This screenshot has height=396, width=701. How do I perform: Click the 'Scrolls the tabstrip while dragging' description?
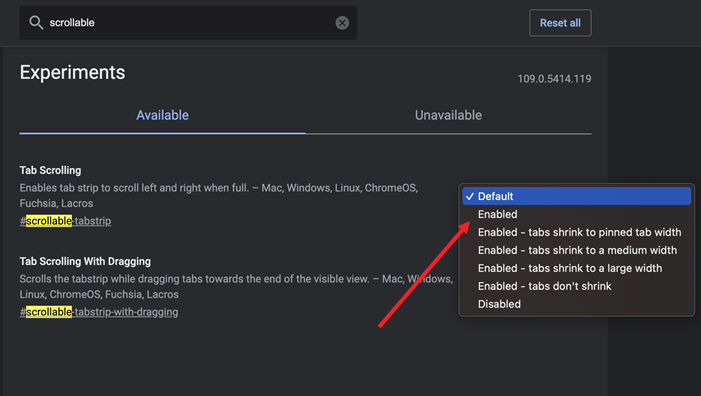tap(236, 286)
